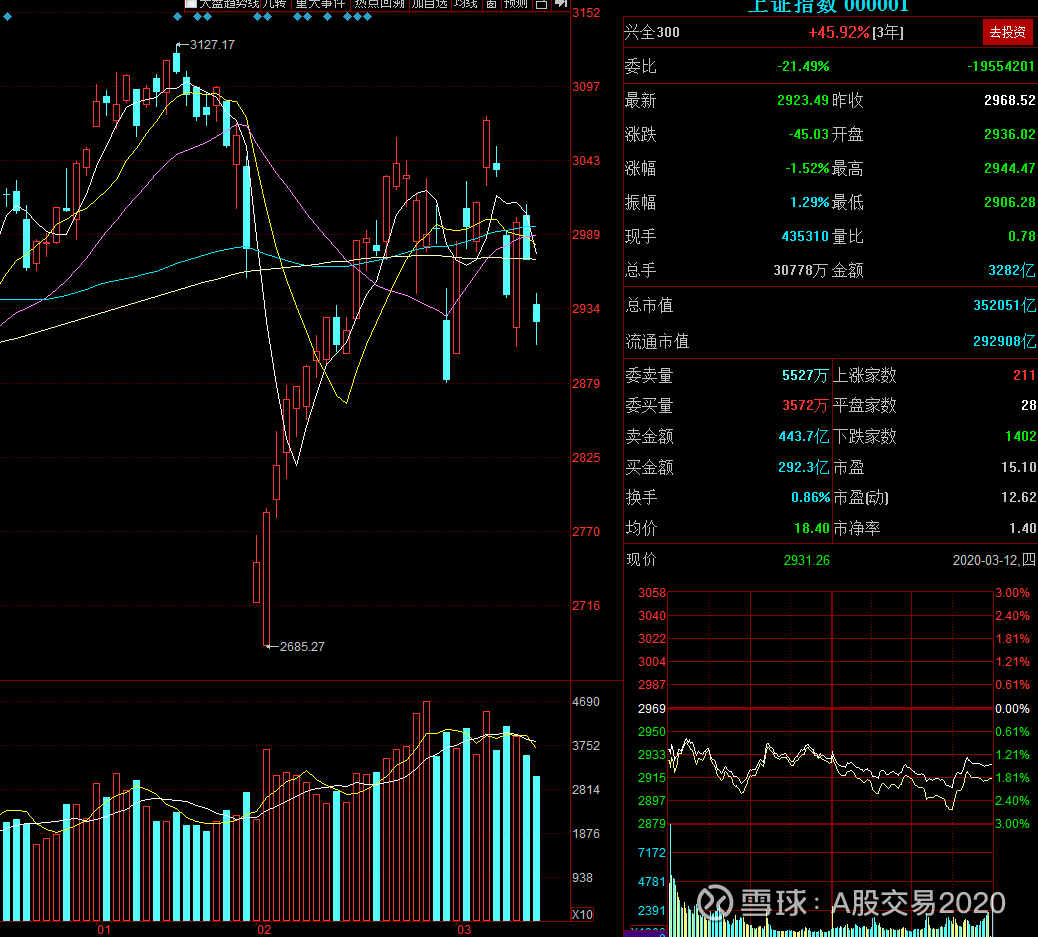The image size is (1038, 937).
Task: Click the 九转 indicator button
Action: click(275, 3)
